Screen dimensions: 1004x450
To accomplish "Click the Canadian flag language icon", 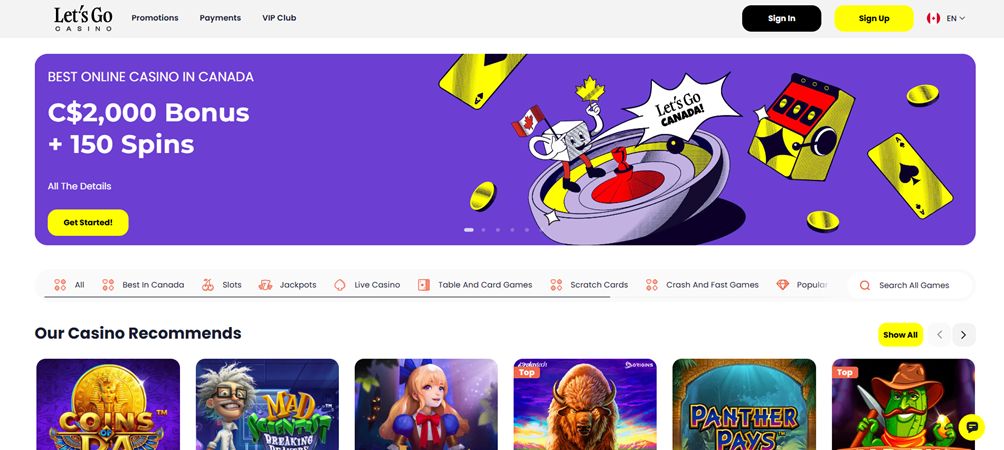I will click(934, 19).
